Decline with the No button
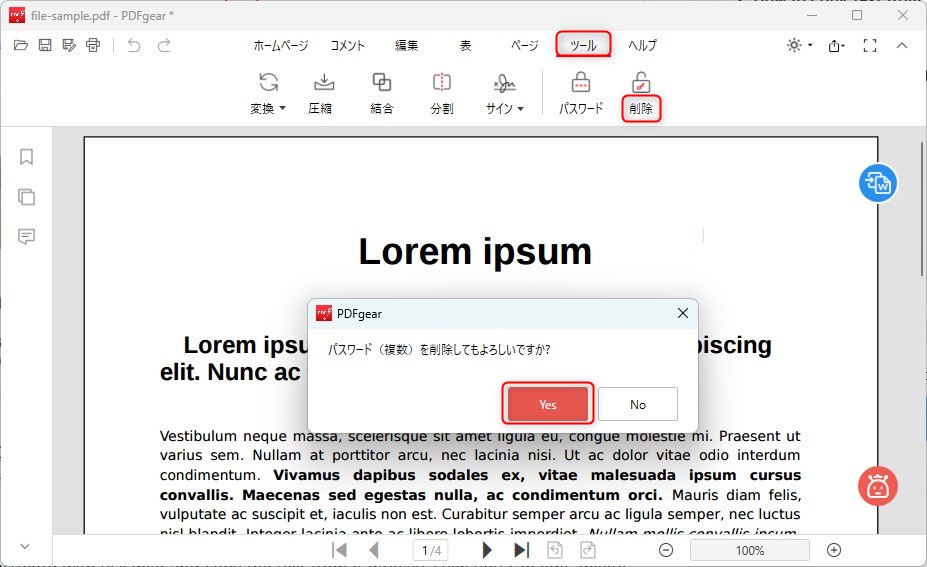 pos(637,404)
